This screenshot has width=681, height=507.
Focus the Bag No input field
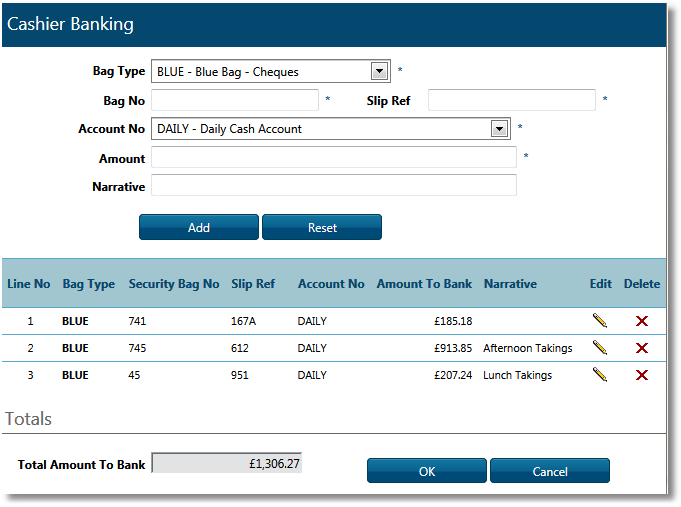(x=235, y=100)
